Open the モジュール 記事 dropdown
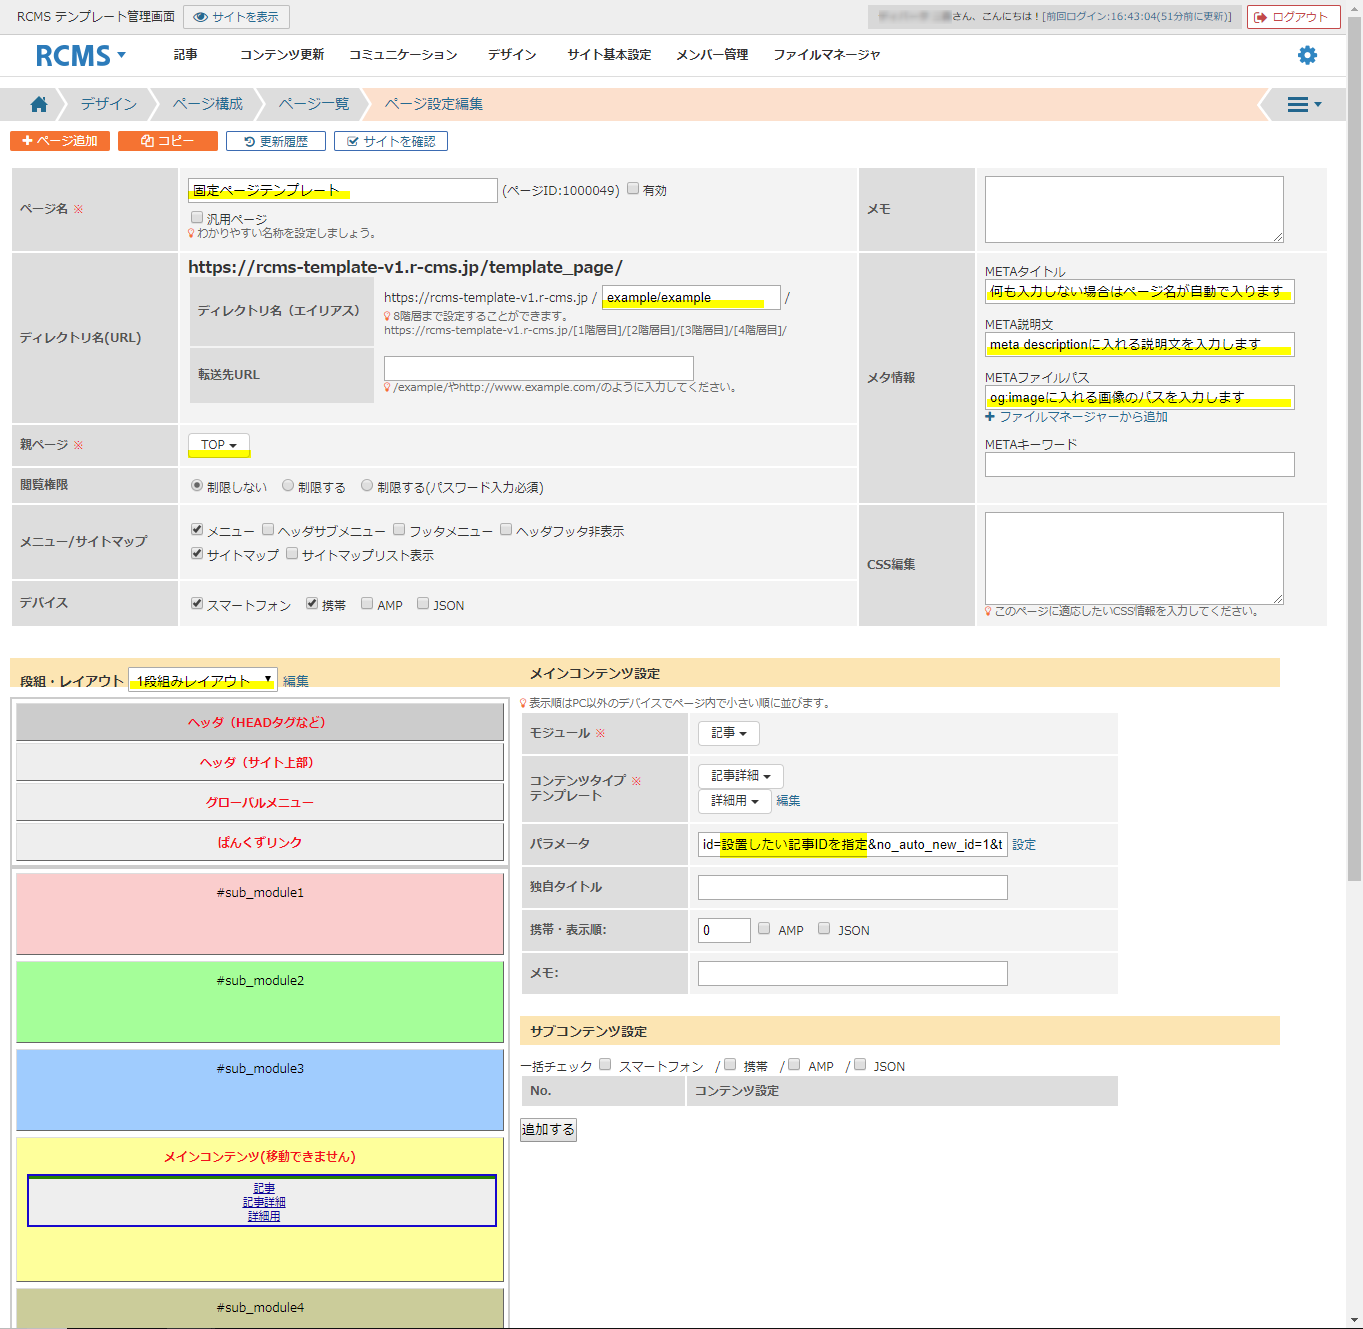Image resolution: width=1363 pixels, height=1329 pixels. (x=728, y=733)
